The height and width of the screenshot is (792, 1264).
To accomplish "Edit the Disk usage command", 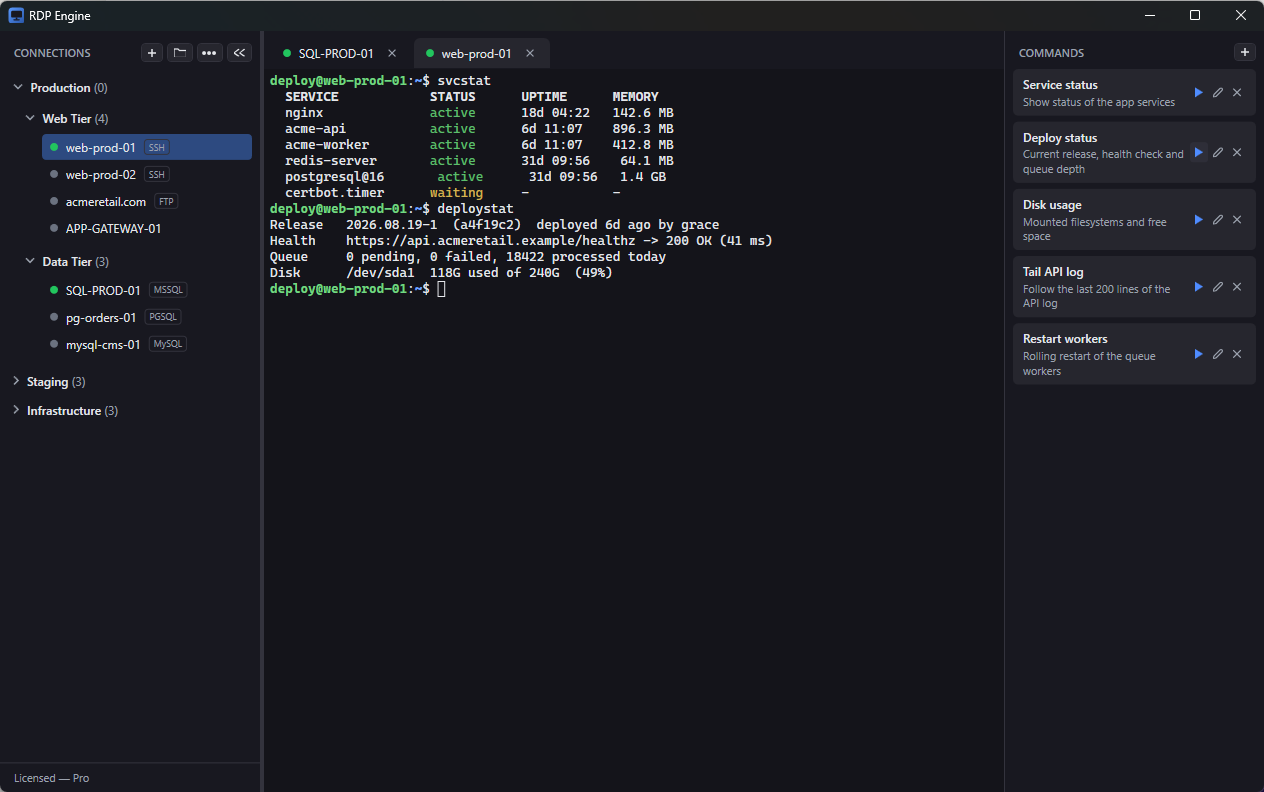I will [1218, 219].
